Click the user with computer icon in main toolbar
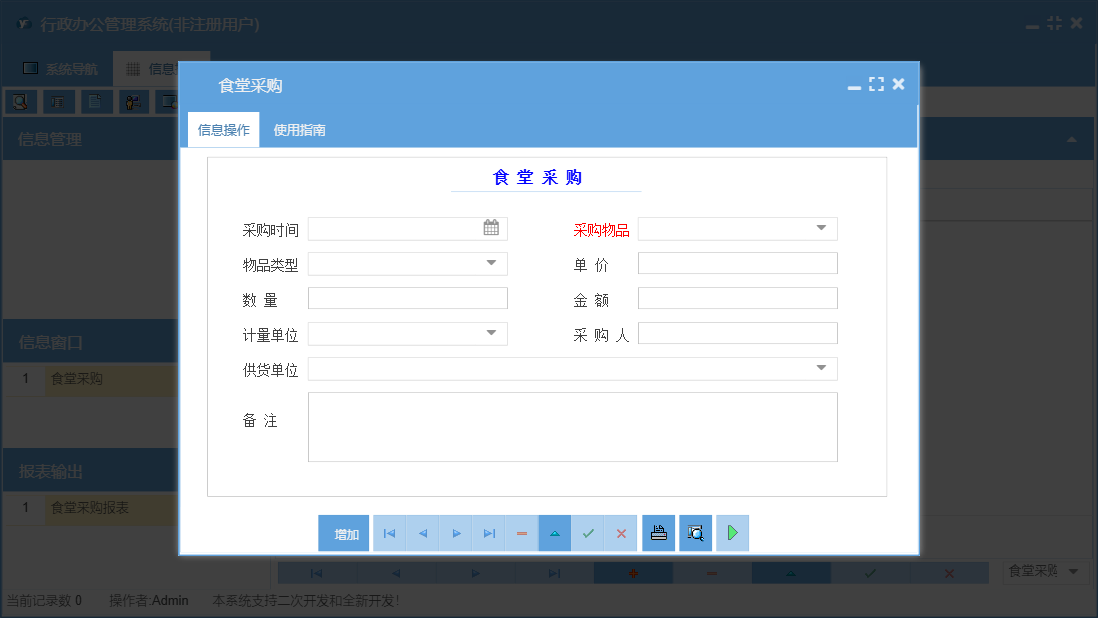Image resolution: width=1098 pixels, height=618 pixels. coord(133,102)
